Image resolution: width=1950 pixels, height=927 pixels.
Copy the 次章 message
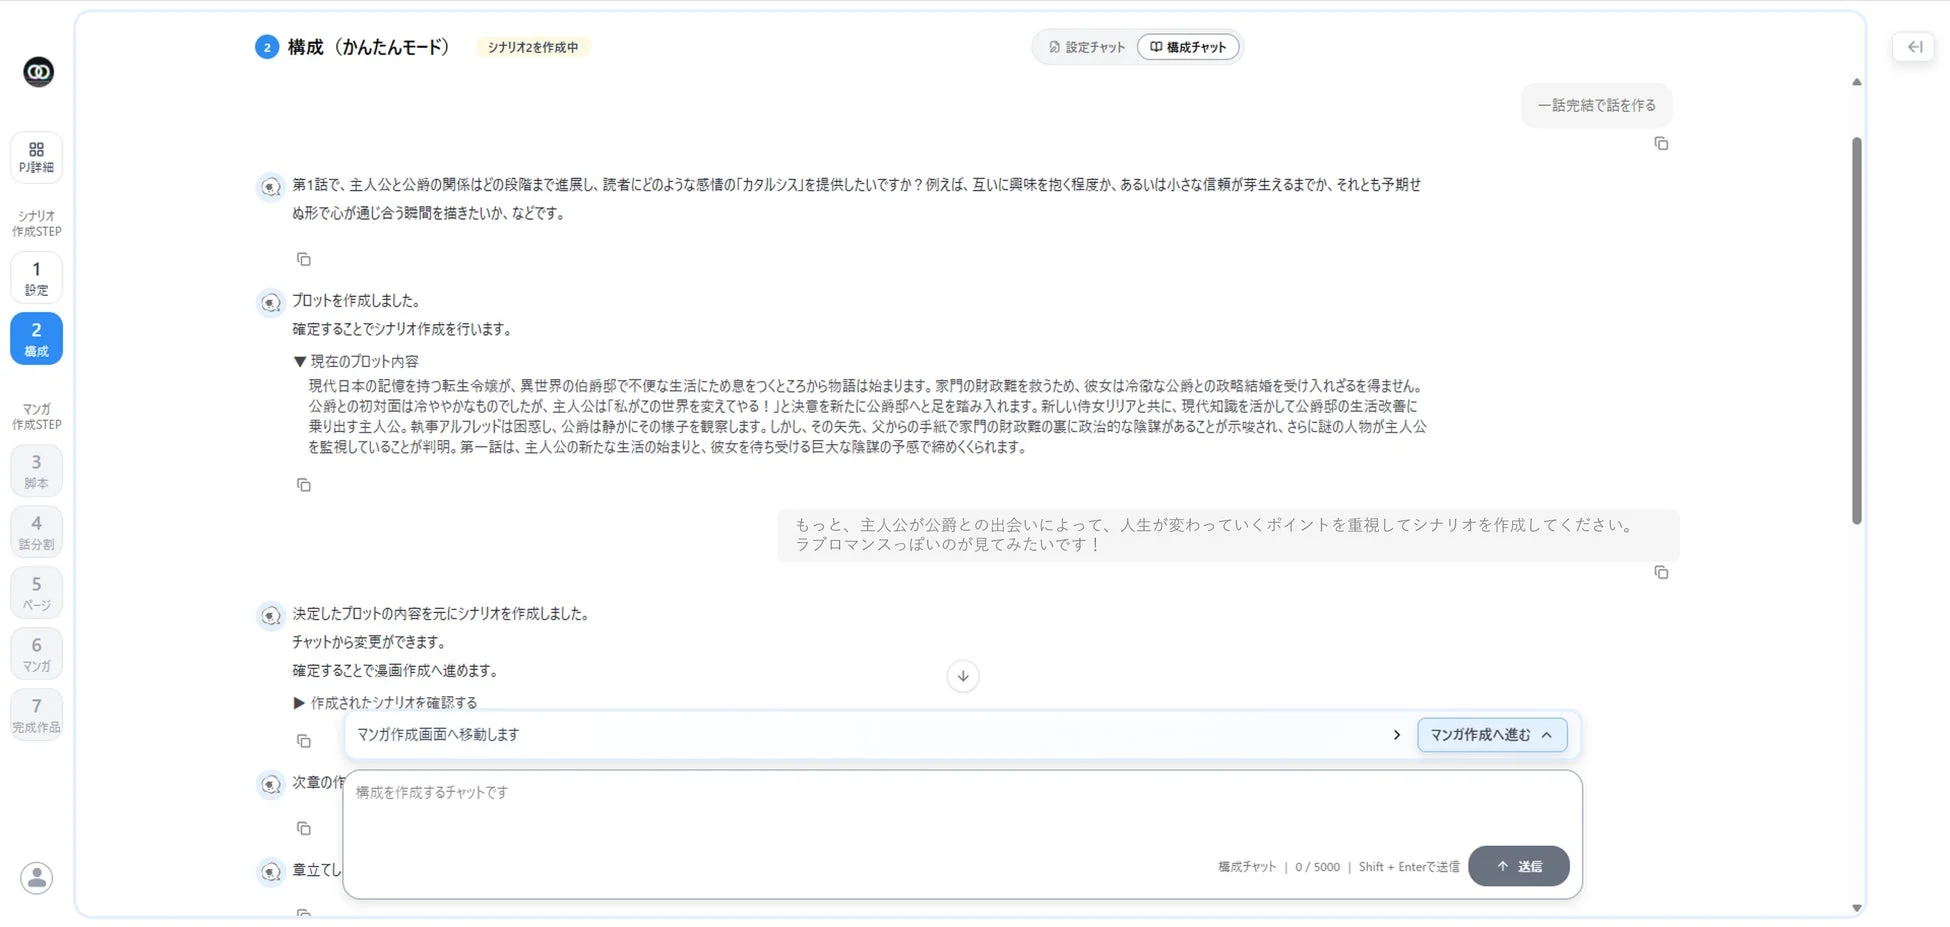(x=304, y=828)
